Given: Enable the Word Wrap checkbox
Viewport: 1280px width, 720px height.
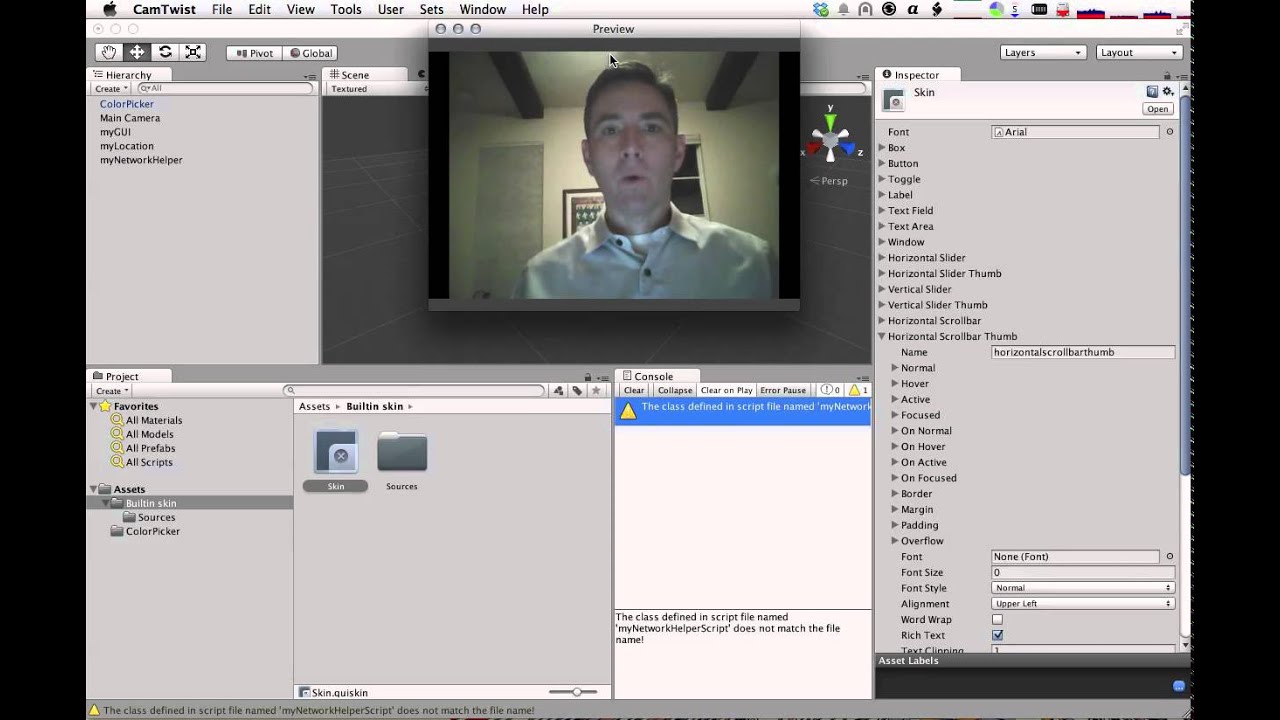Looking at the screenshot, I should (x=997, y=620).
